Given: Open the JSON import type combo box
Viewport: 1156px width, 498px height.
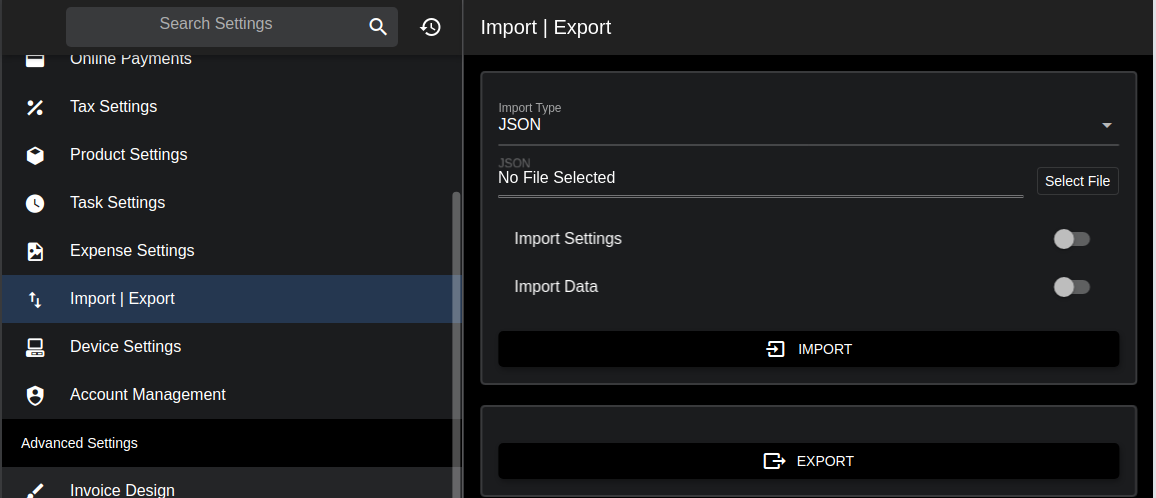Looking at the screenshot, I should (x=790, y=125).
